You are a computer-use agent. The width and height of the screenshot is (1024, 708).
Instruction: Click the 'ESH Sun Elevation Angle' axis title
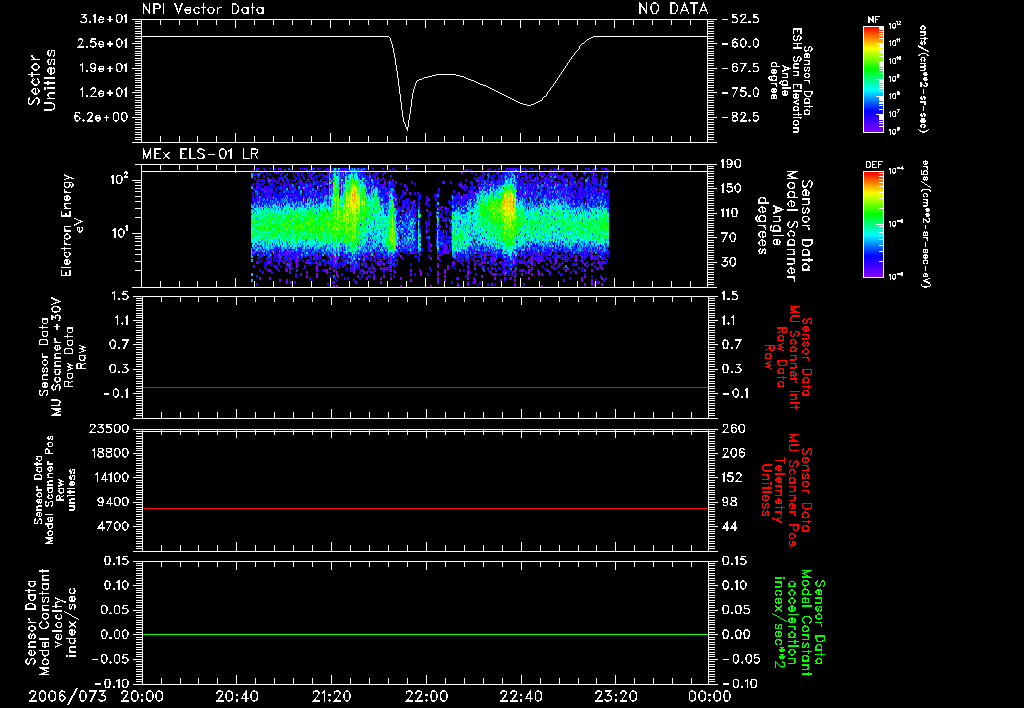(790, 80)
